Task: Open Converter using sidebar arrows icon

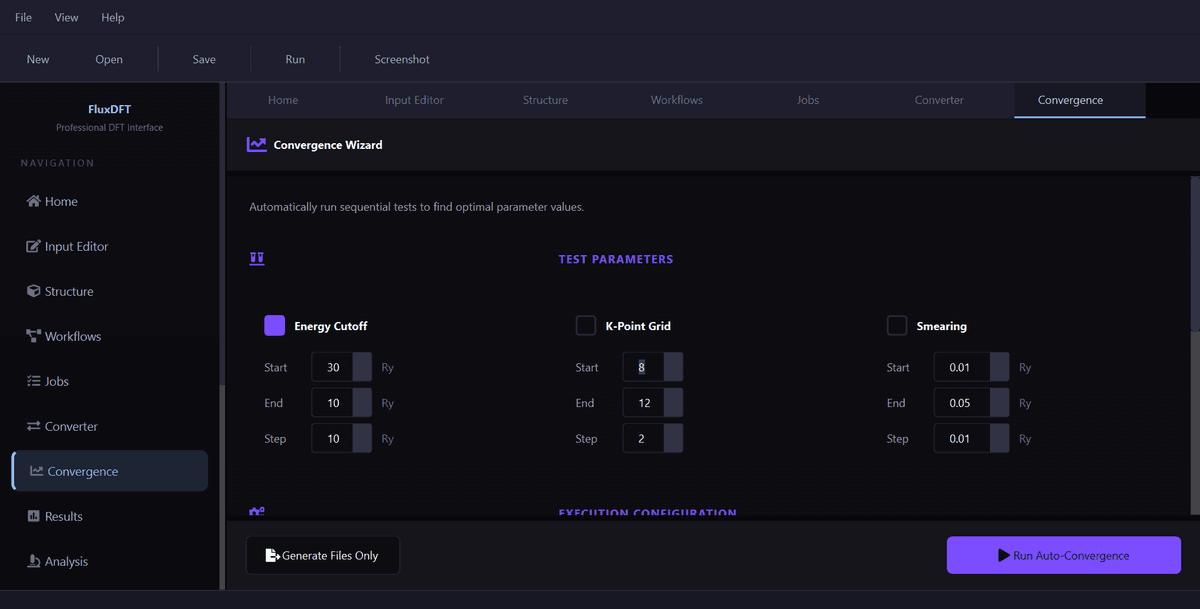Action: click(x=34, y=427)
